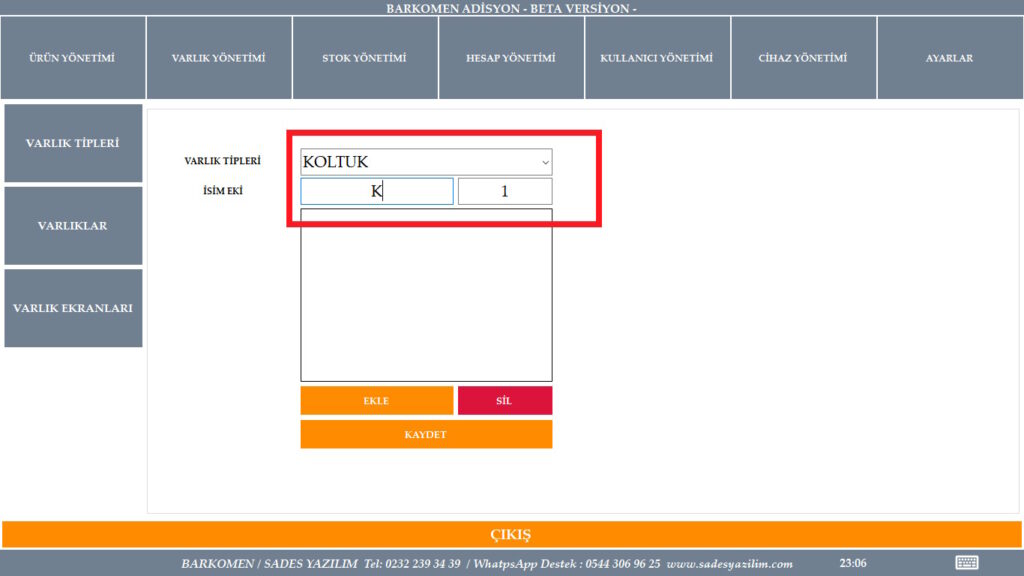Open VARLIKLAR sidebar section
This screenshot has width=1024, height=576.
(73, 226)
